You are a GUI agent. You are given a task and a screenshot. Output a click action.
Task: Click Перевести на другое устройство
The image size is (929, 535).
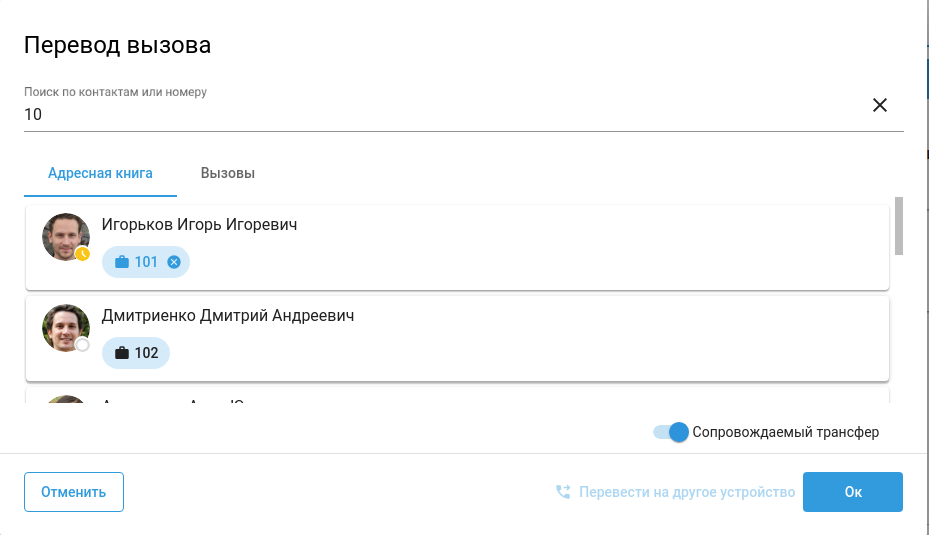point(686,492)
